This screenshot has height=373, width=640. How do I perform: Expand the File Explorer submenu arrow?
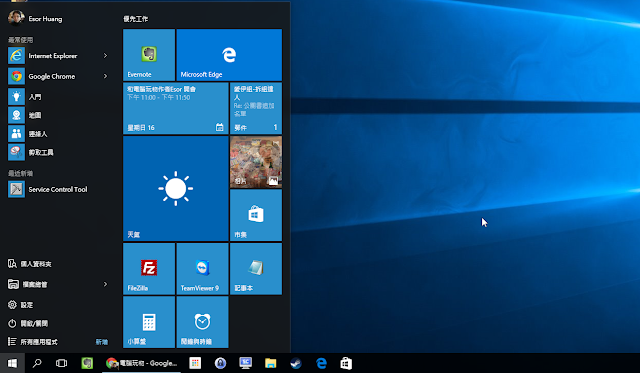pos(105,284)
